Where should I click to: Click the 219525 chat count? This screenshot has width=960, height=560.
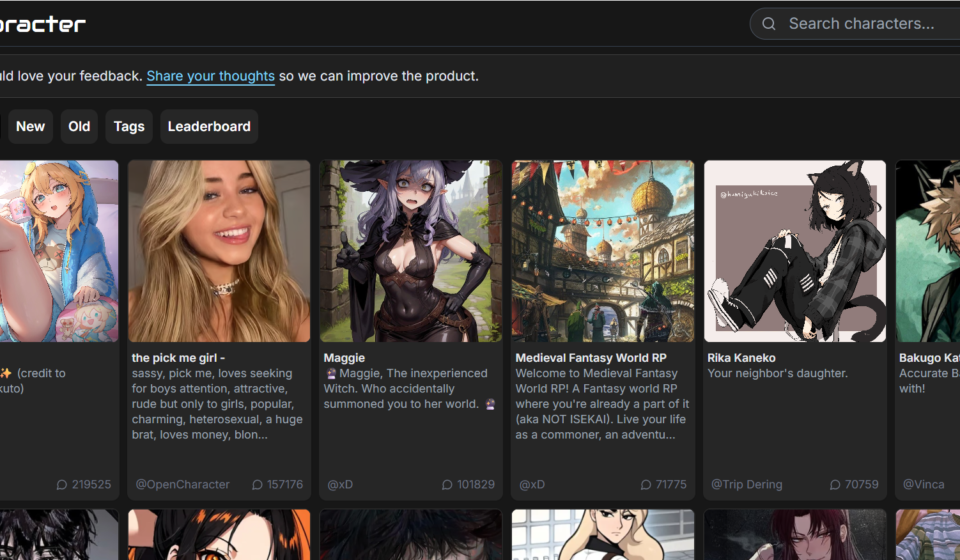(91, 484)
